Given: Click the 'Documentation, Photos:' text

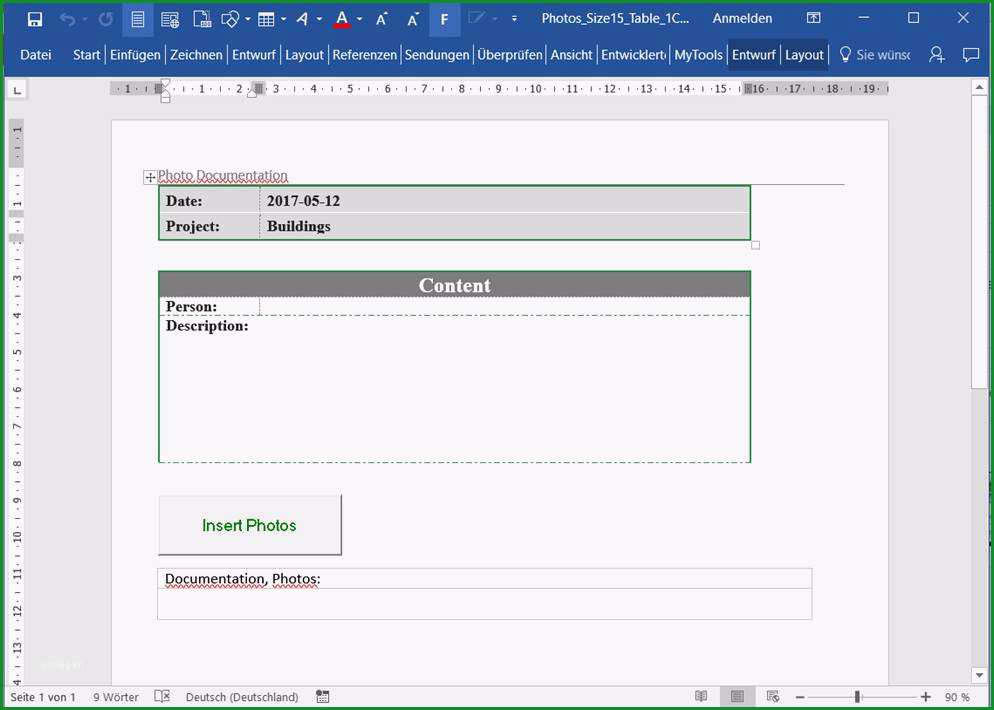Looking at the screenshot, I should [x=242, y=579].
